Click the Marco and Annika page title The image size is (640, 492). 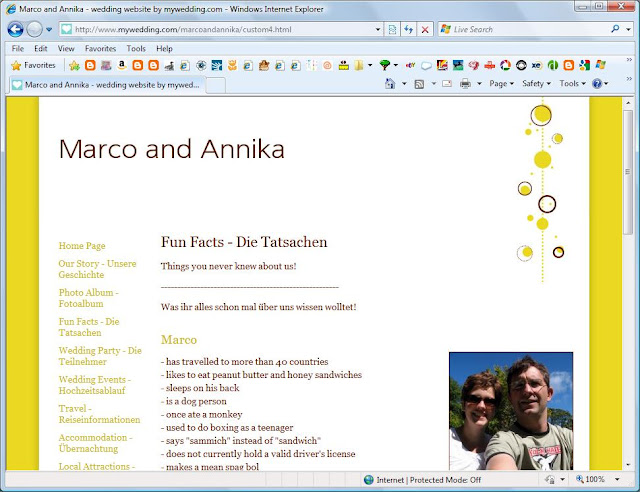pos(172,149)
